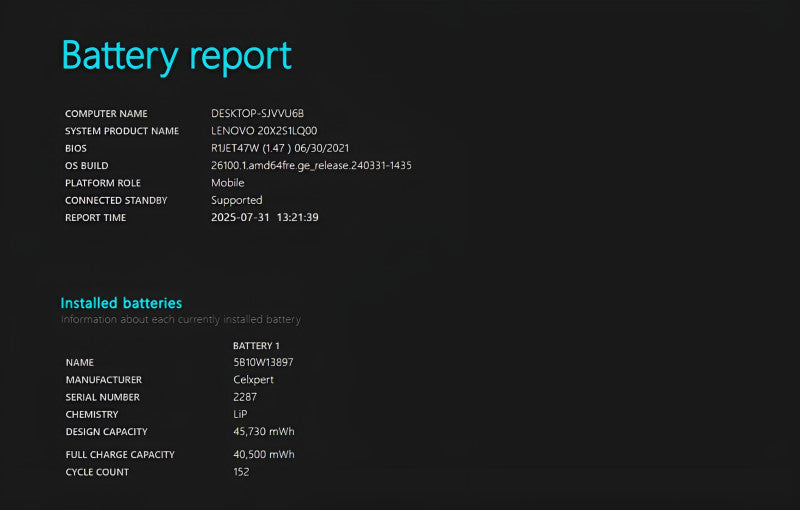
Task: Click the 152 cycle count value
Action: point(241,472)
